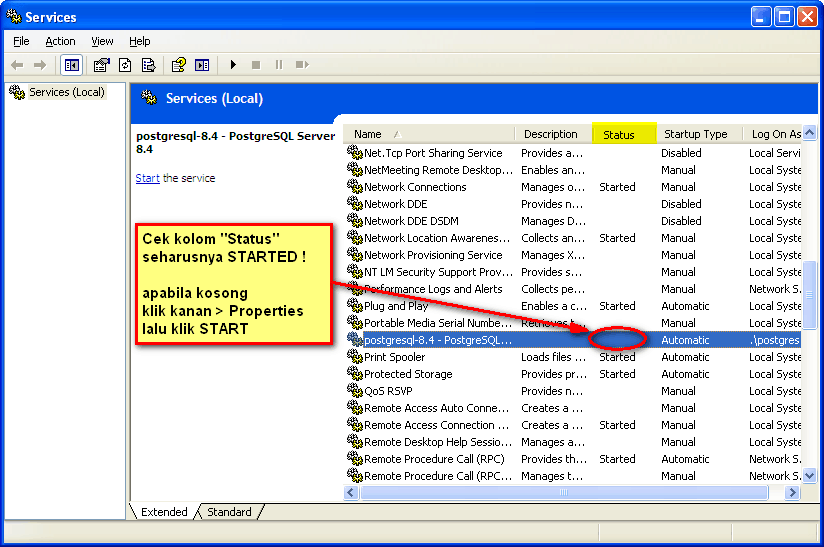Click the vertical scrollbar up arrow
This screenshot has height=547, width=824.
coord(810,132)
